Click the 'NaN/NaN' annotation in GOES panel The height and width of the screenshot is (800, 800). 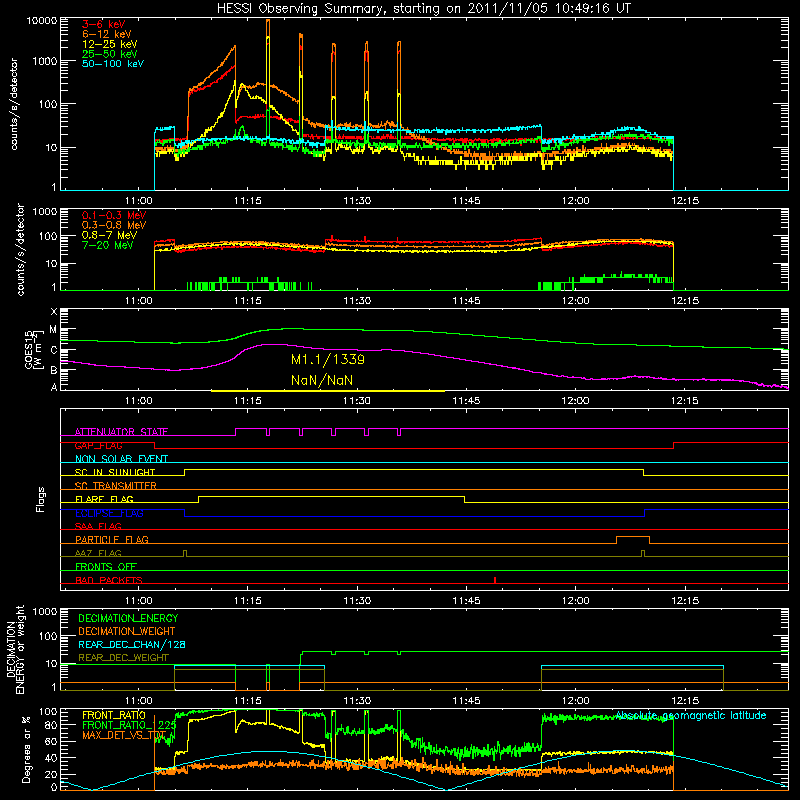(x=321, y=380)
